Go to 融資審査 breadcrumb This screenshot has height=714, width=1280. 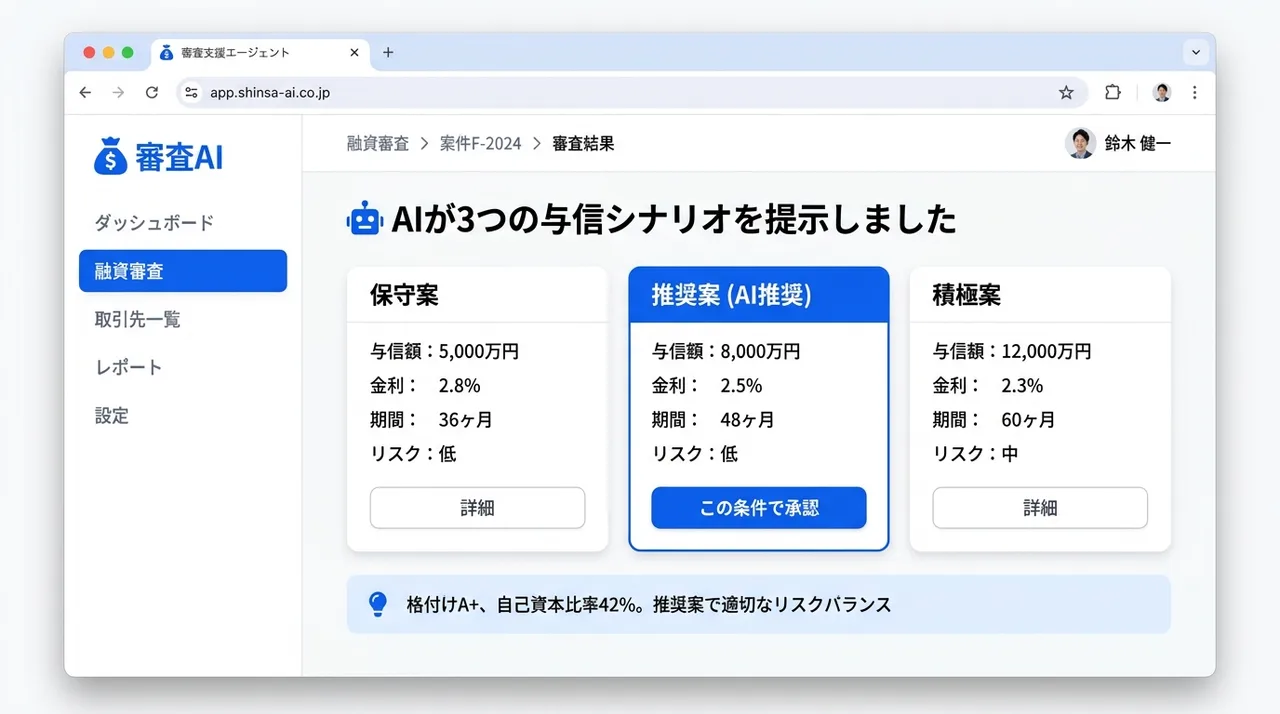pyautogui.click(x=378, y=143)
